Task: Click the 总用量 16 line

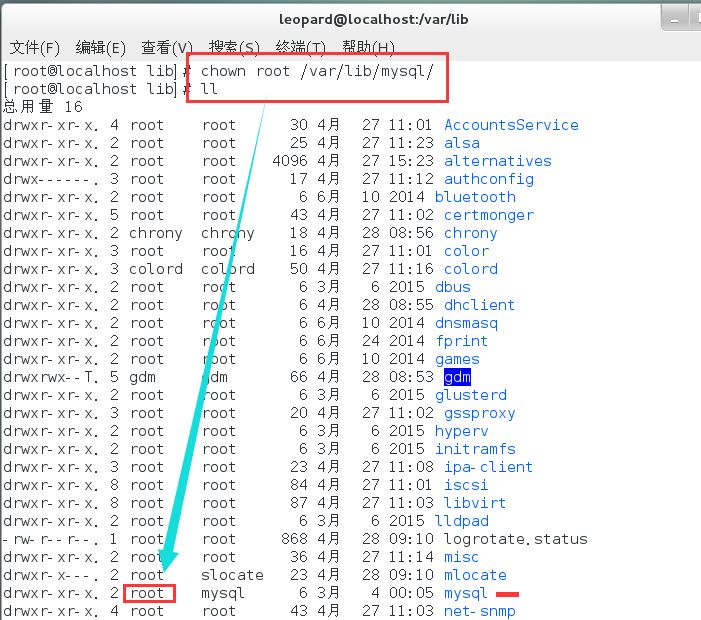Action: tap(43, 107)
